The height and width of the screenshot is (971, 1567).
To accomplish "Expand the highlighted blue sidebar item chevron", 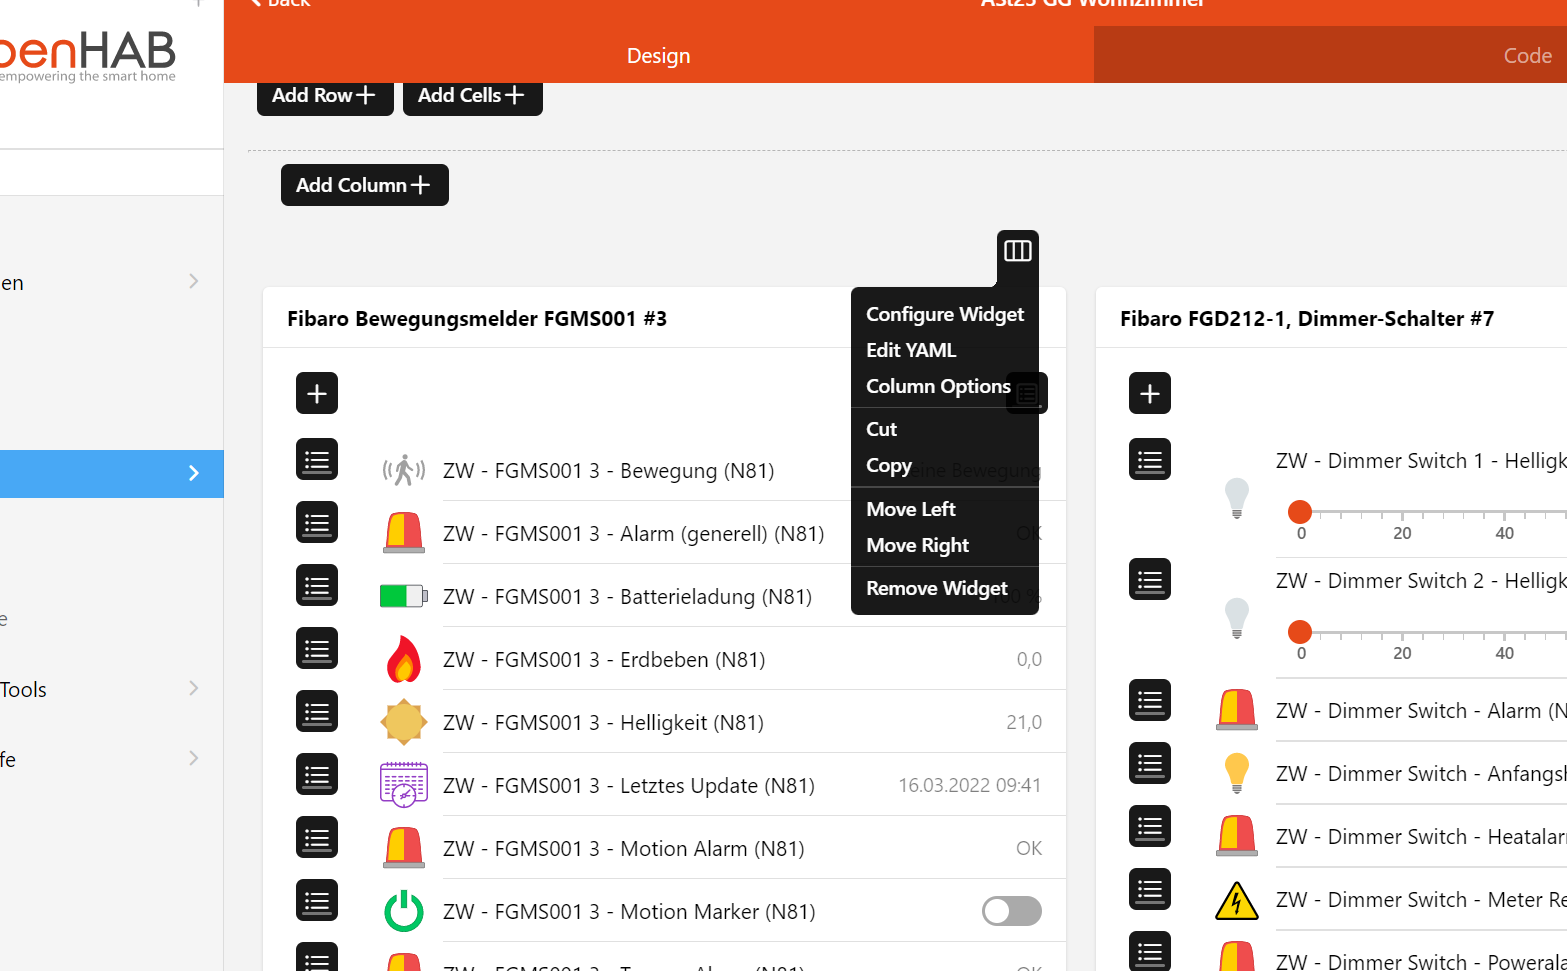I will 194,473.
